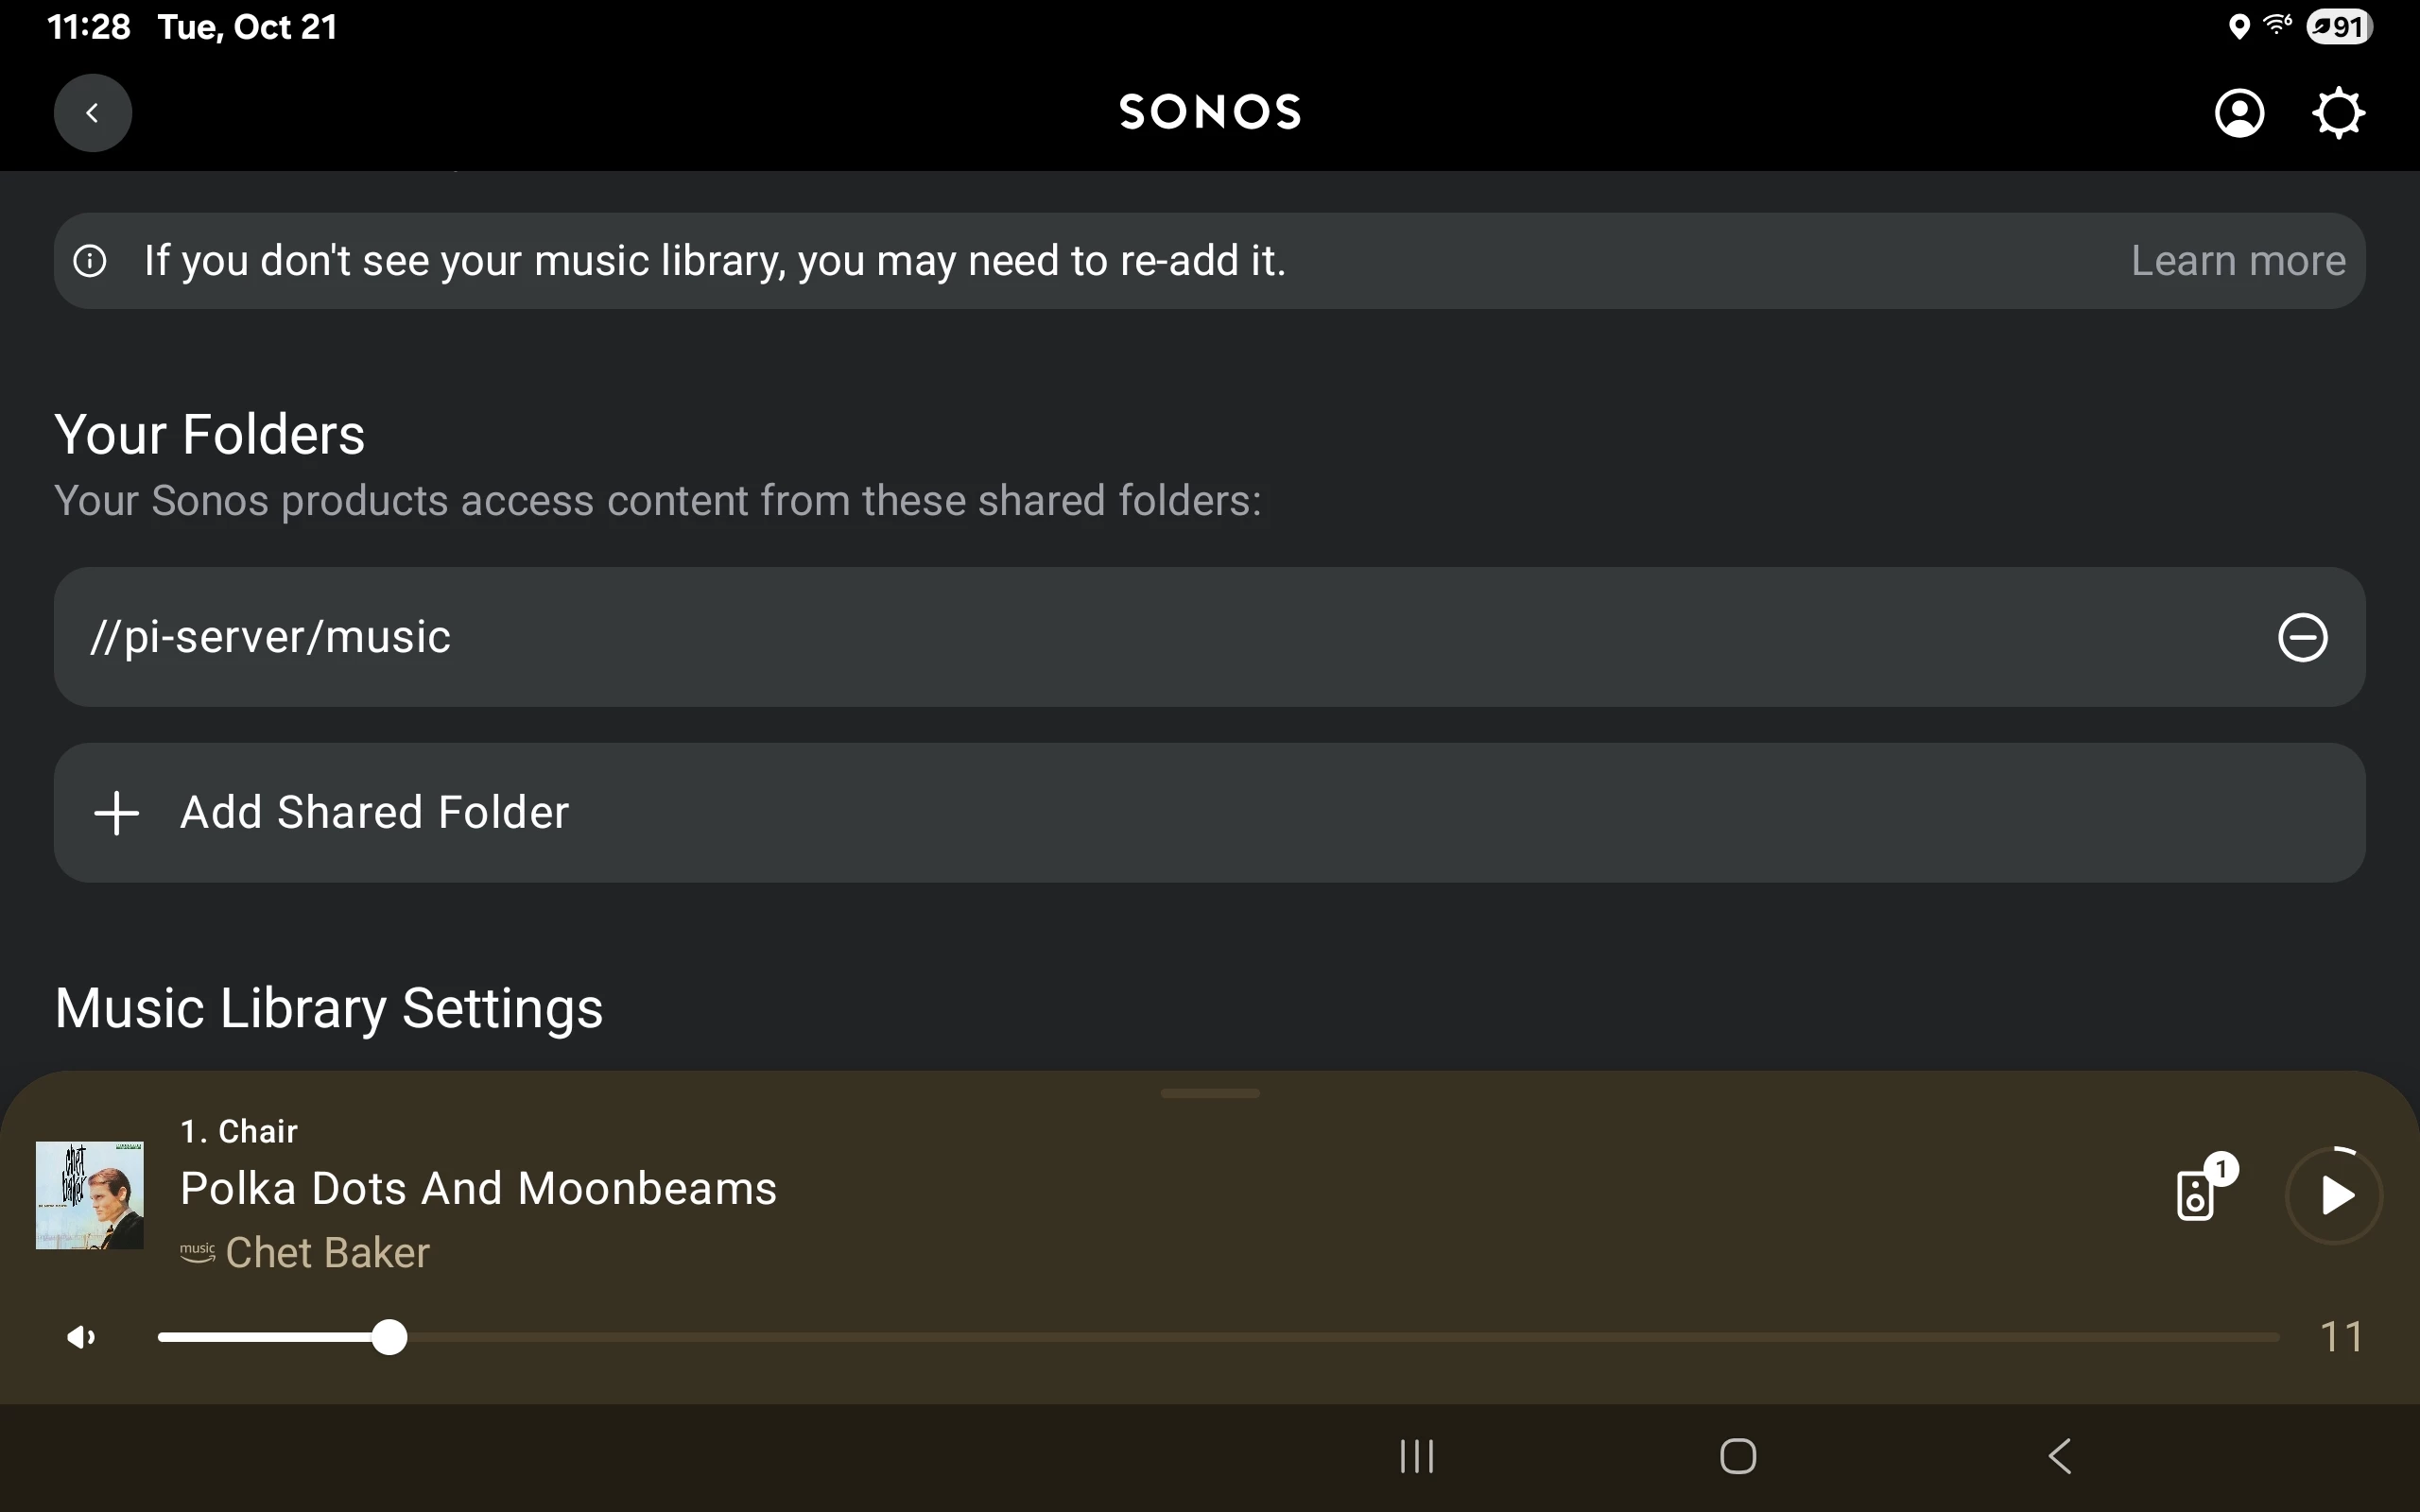Tap the Chet Baker artist name
The width and height of the screenshot is (2420, 1512).
tap(327, 1253)
